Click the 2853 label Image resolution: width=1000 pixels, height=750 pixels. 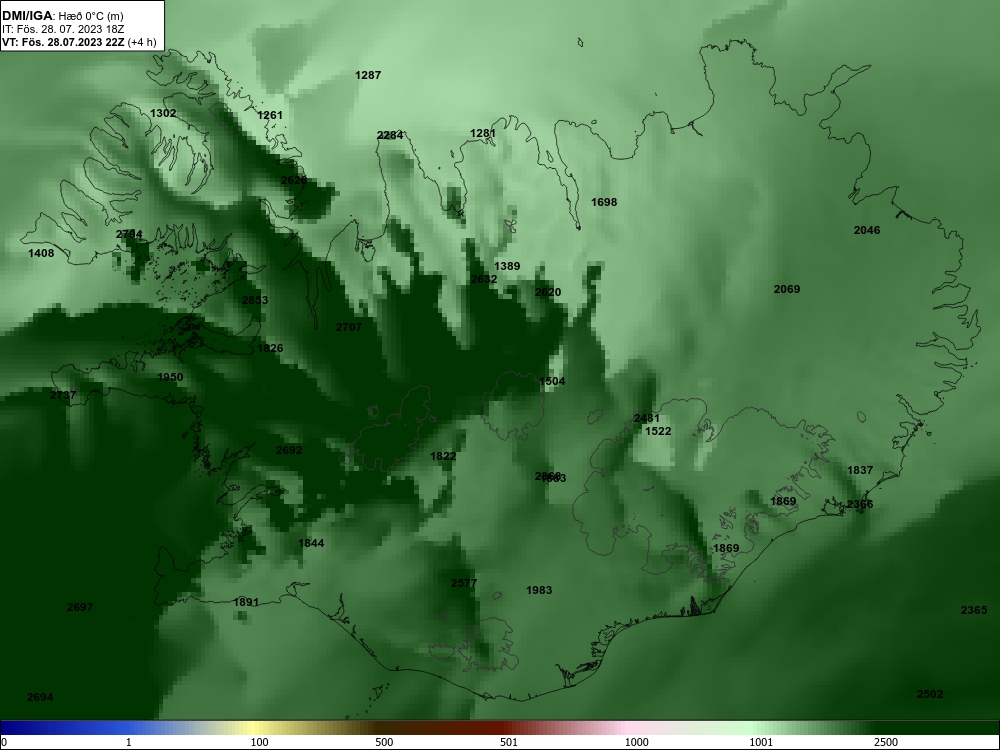coord(255,300)
